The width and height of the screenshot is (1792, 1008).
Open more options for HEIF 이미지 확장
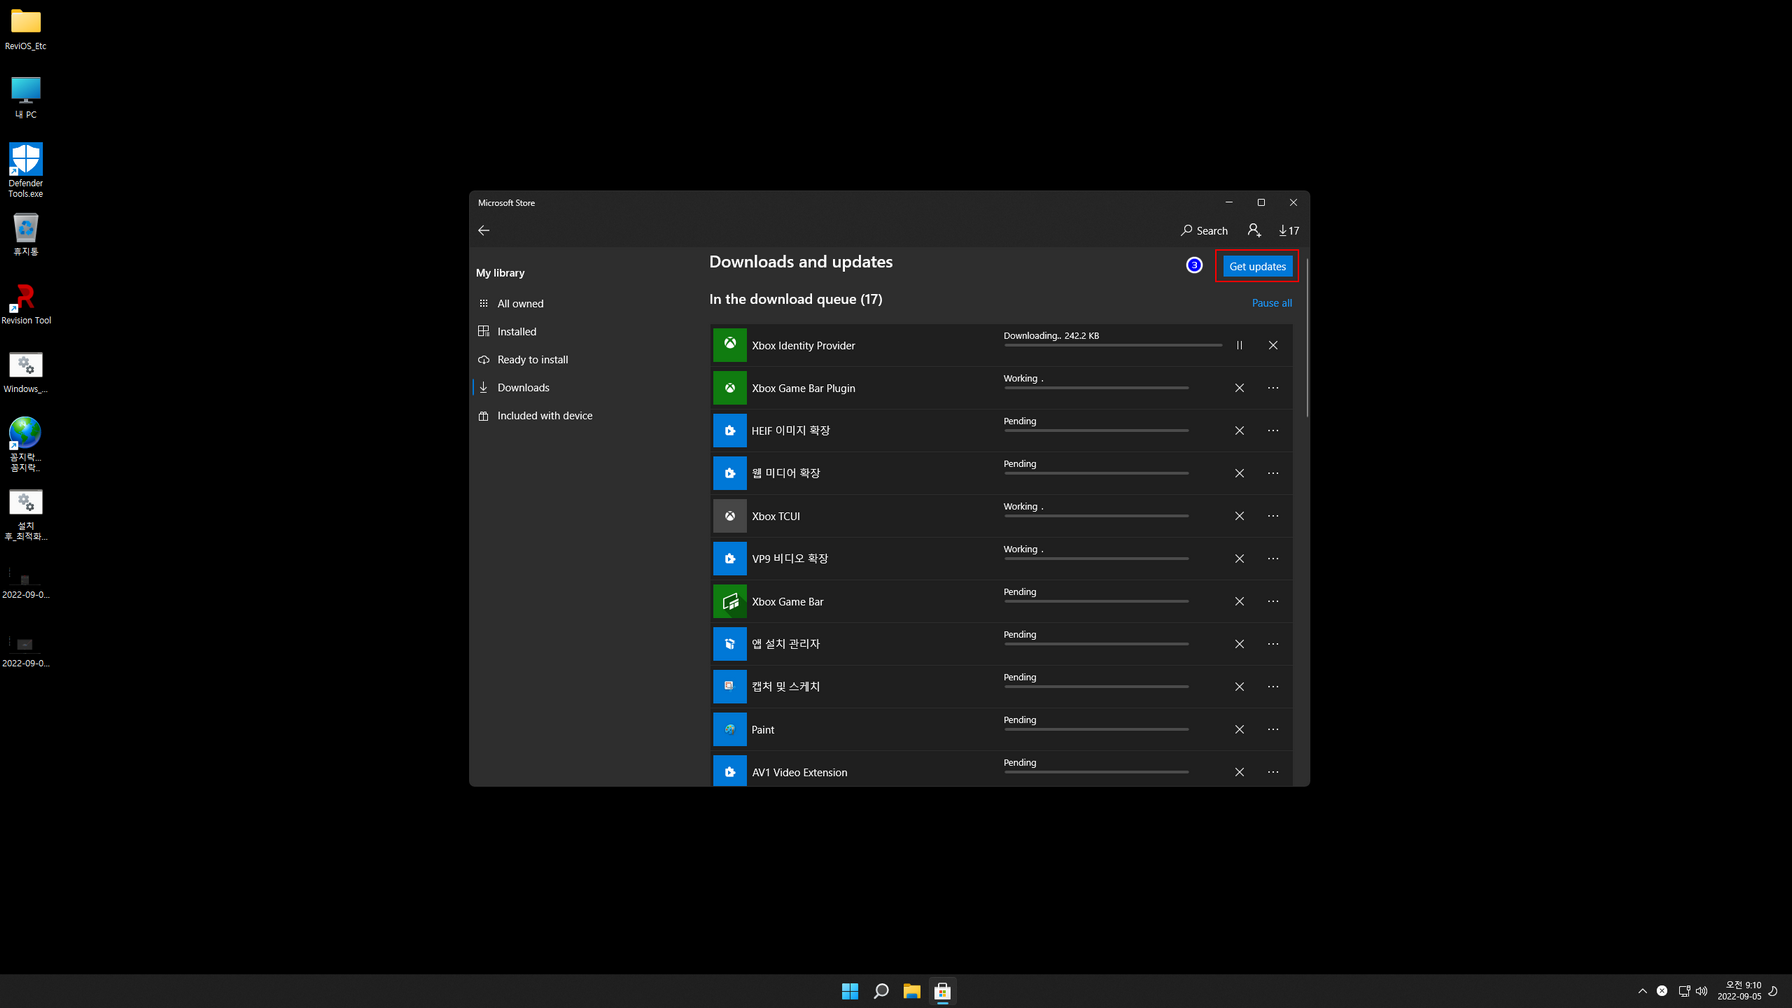(x=1273, y=431)
